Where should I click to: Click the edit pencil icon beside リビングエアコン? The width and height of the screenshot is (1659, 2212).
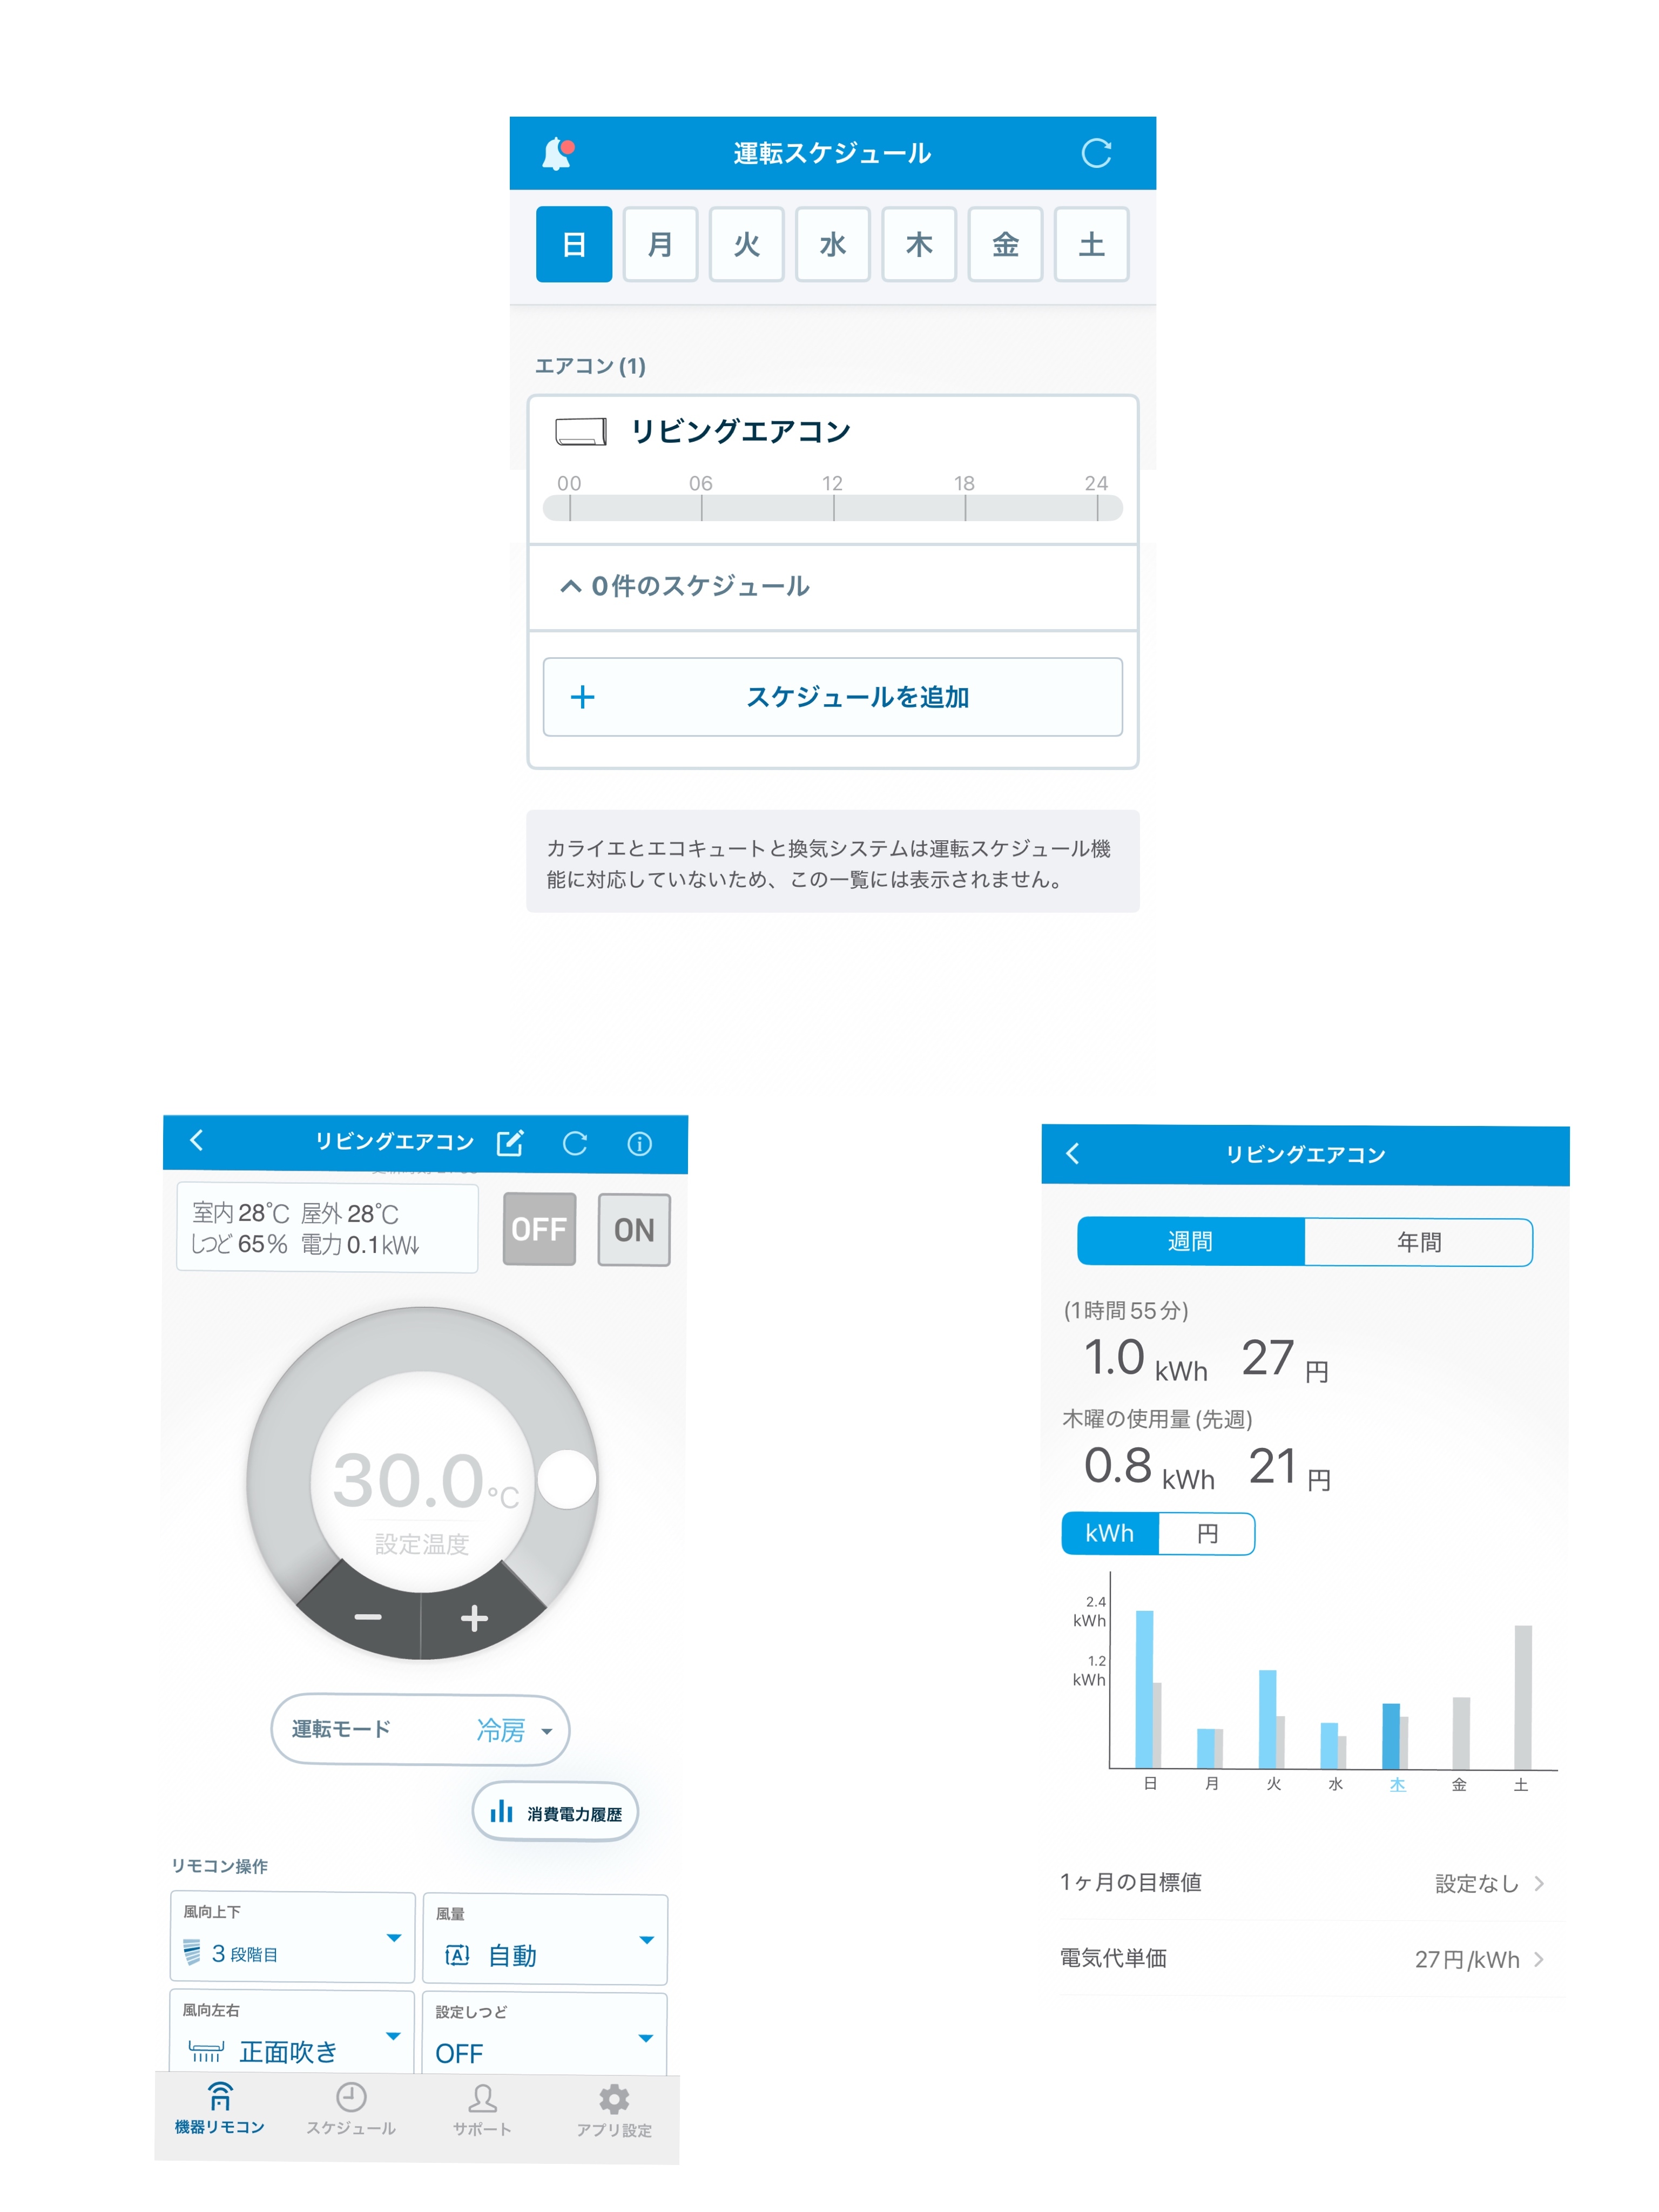pyautogui.click(x=510, y=1143)
